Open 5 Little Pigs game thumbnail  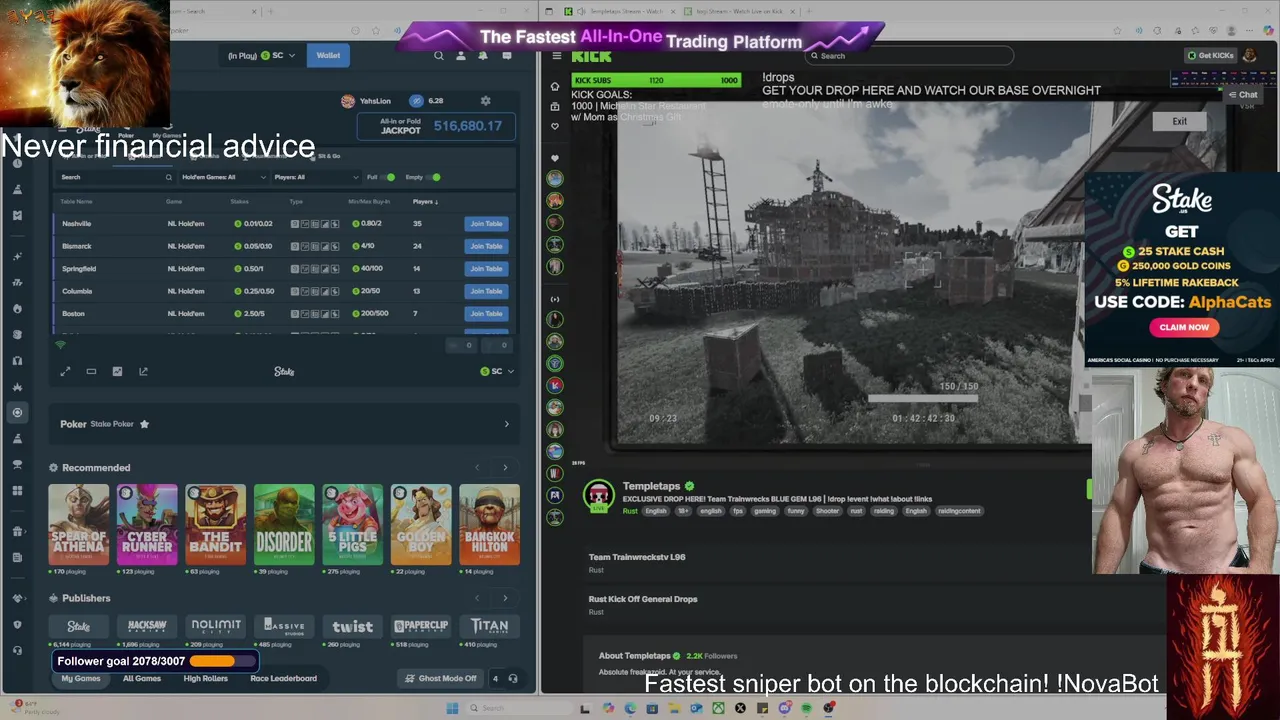[352, 525]
